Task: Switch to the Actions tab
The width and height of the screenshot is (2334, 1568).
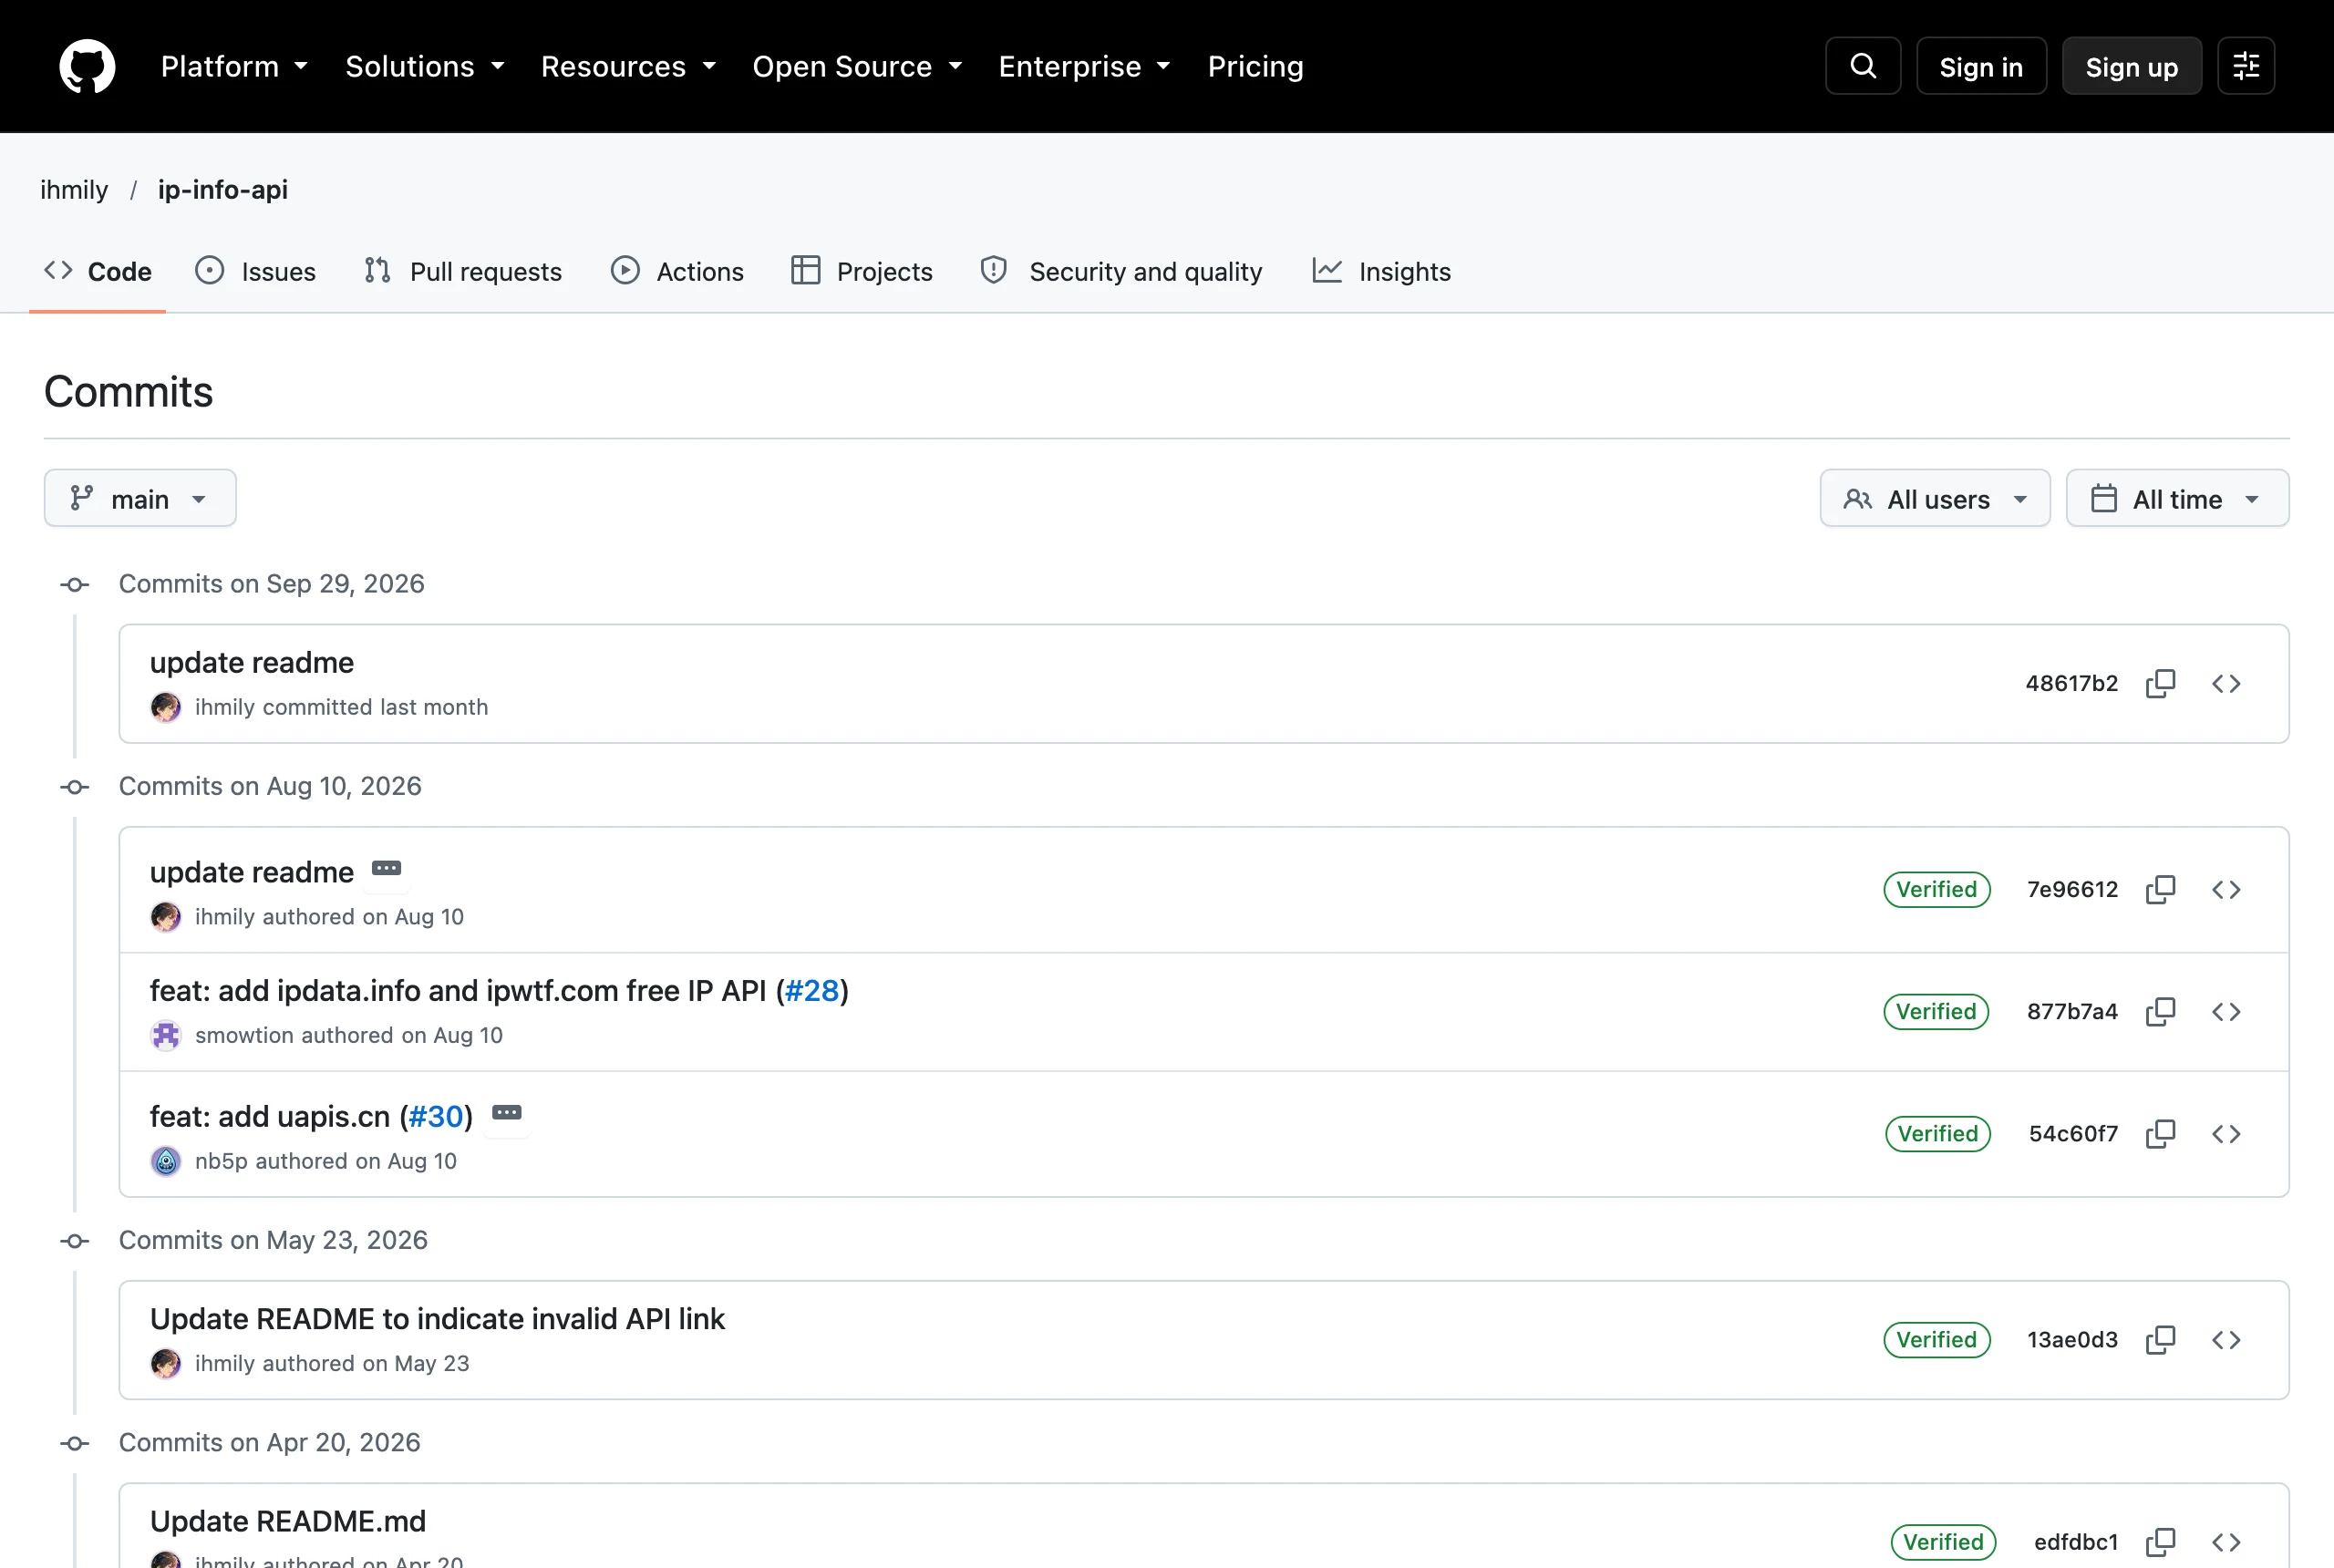Action: 678,271
